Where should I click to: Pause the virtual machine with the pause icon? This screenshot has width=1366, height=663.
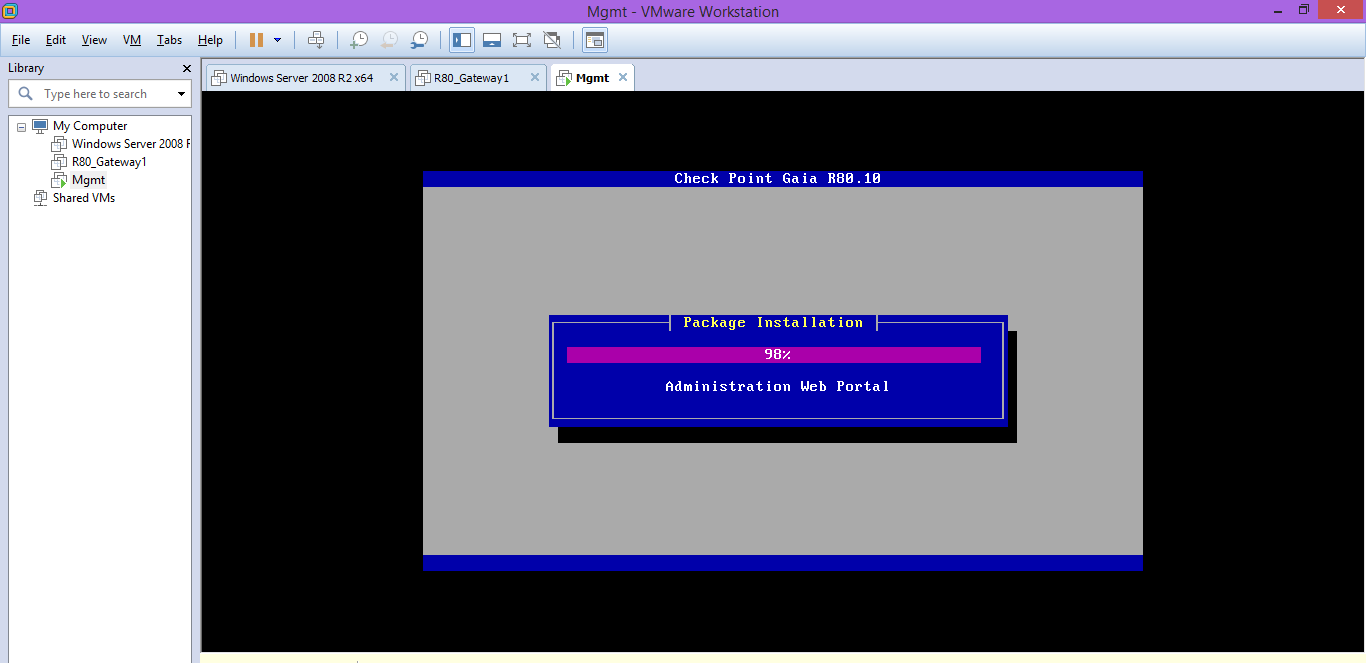256,40
